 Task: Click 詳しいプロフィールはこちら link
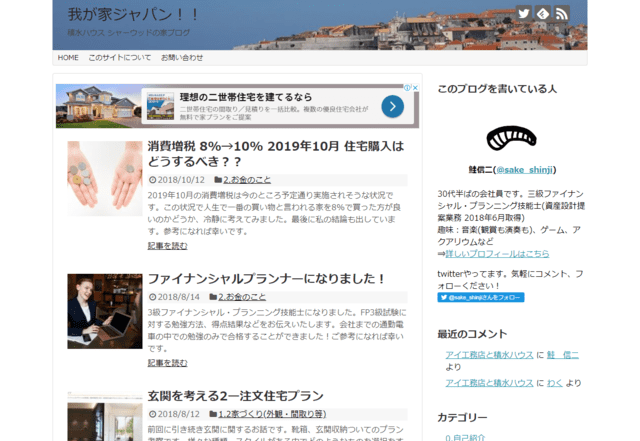[497, 254]
